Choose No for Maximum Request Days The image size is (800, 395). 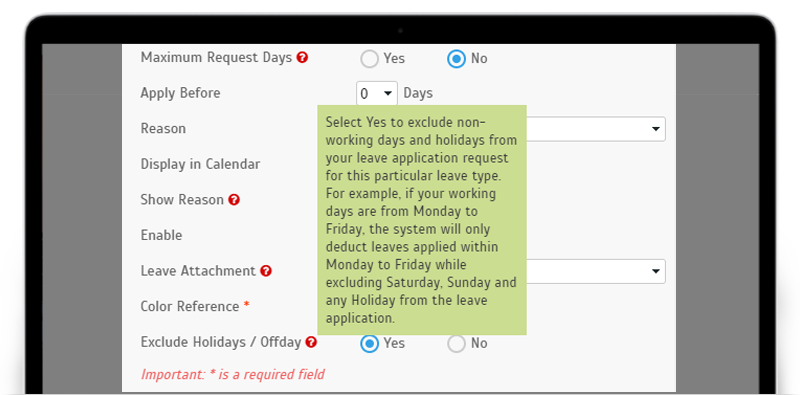[x=456, y=59]
